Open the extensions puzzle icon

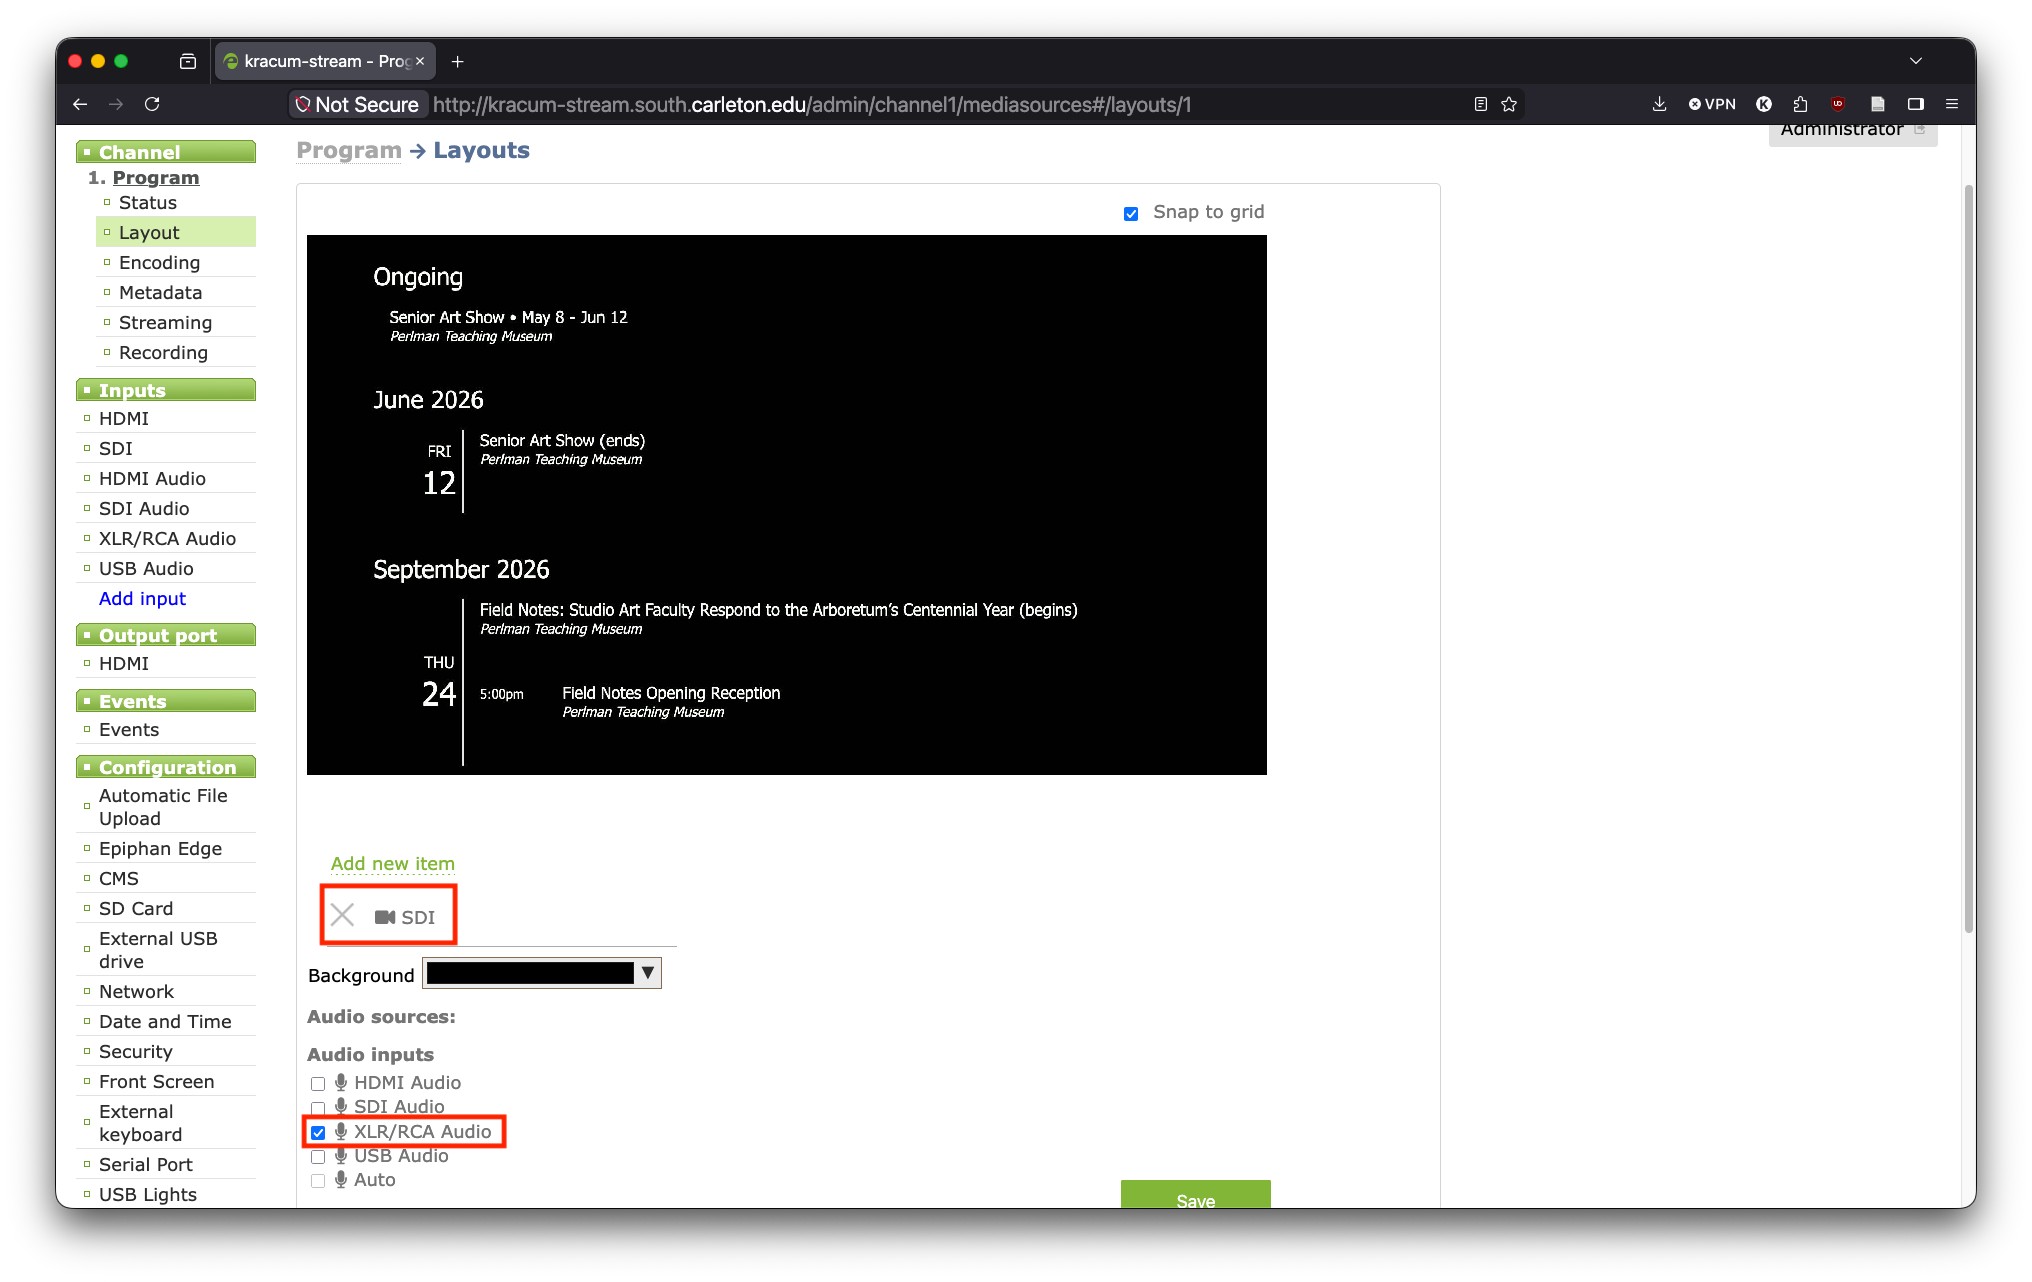tap(1801, 104)
